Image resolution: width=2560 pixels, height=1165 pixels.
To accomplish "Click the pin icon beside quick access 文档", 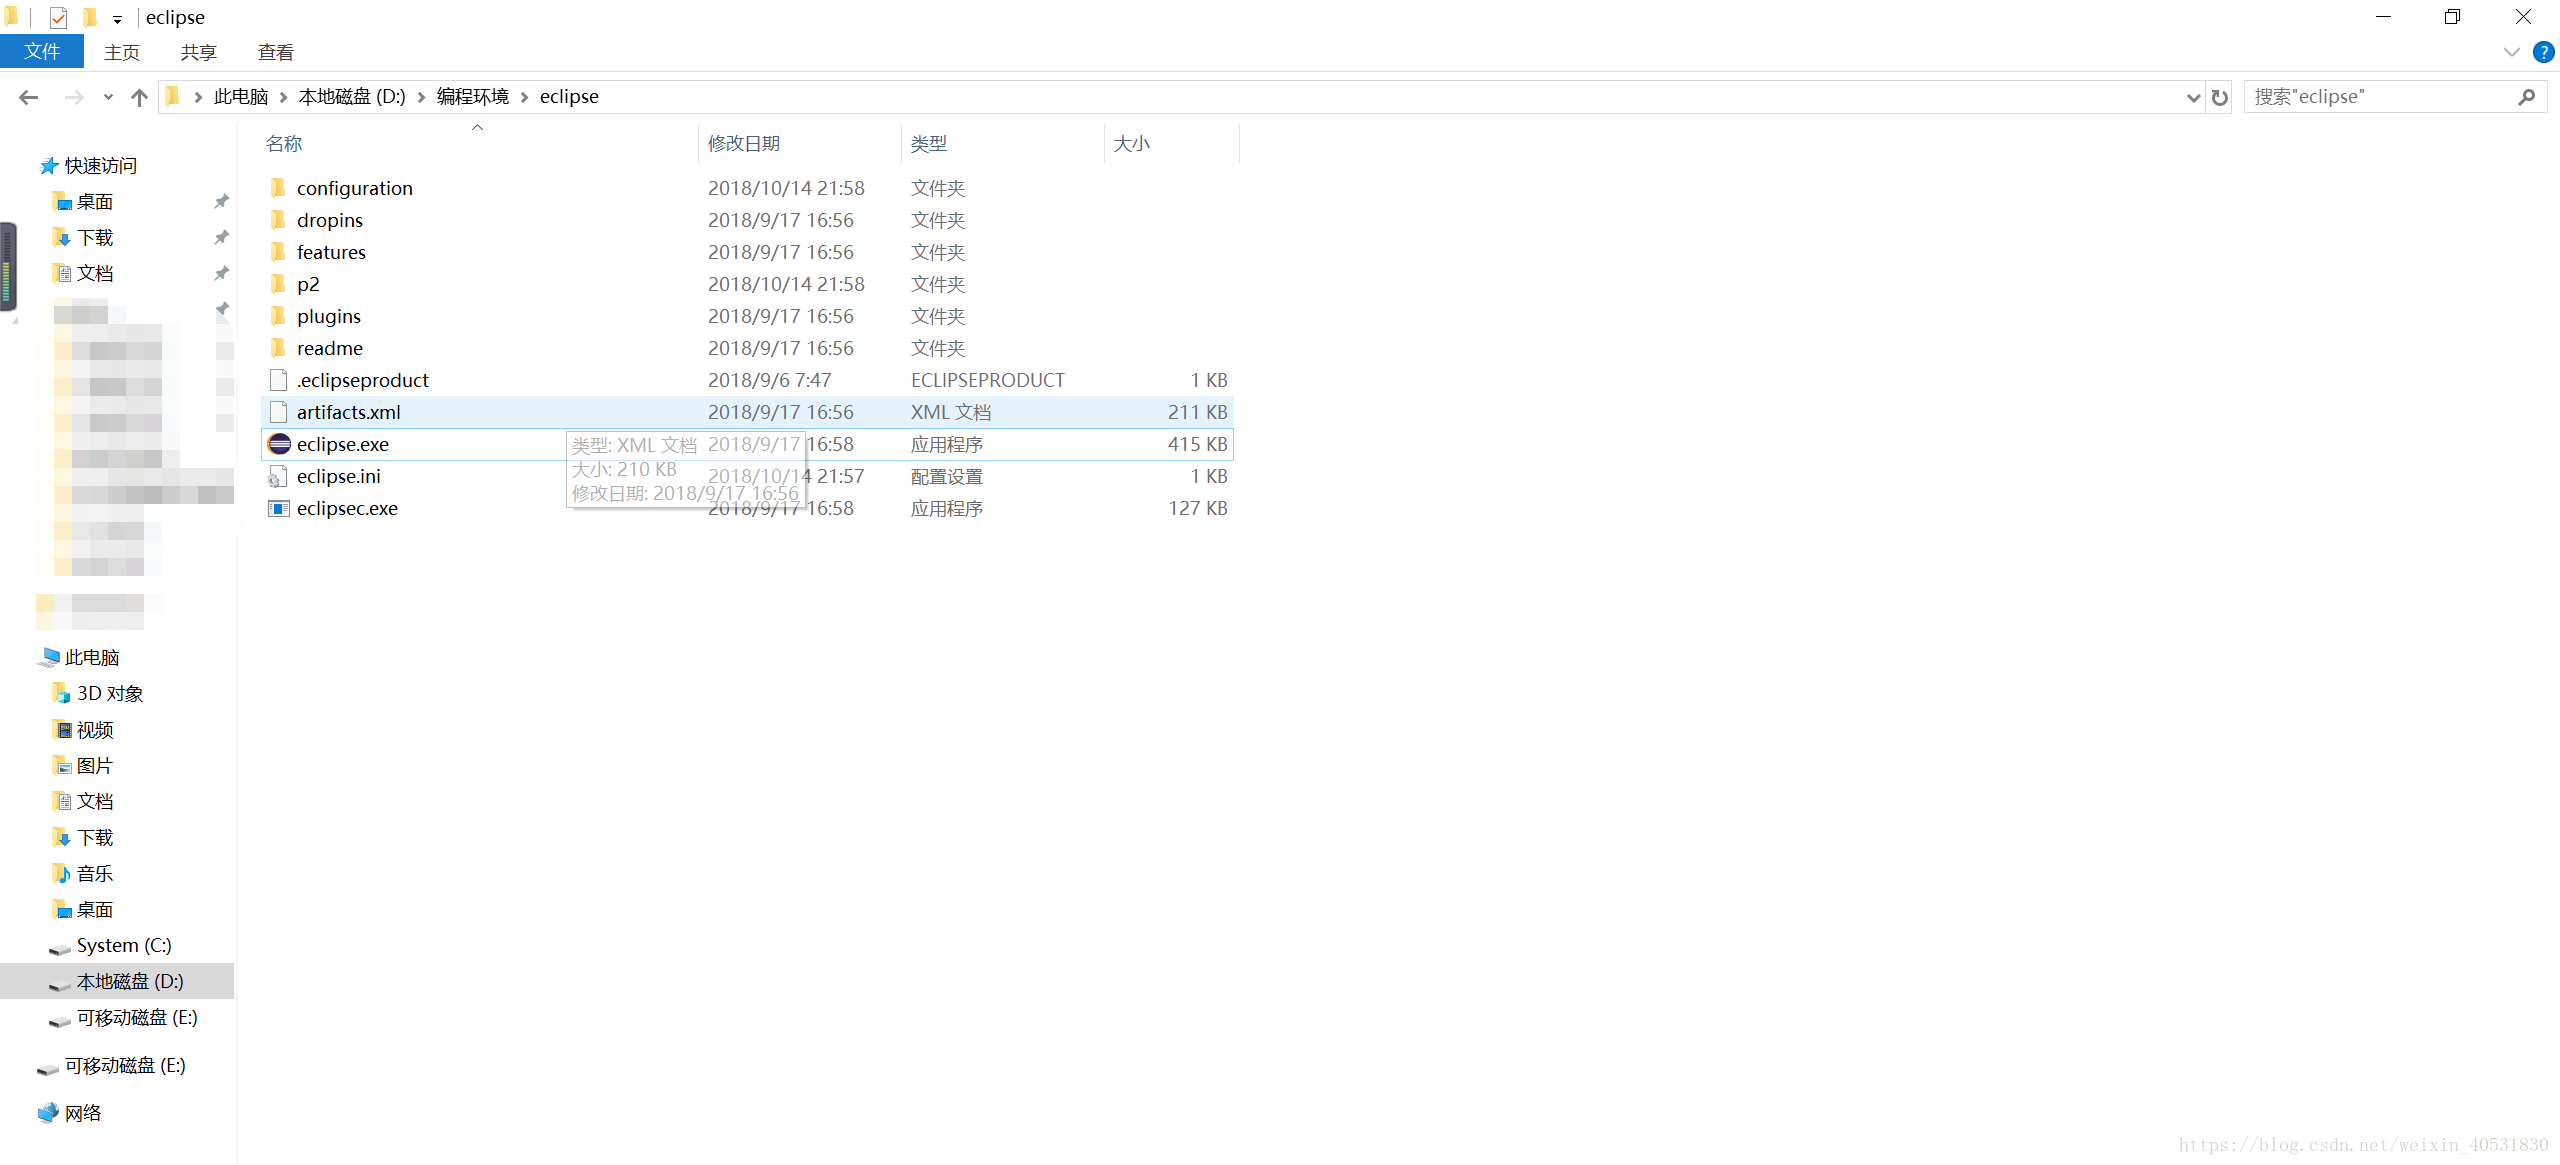I will [x=222, y=273].
